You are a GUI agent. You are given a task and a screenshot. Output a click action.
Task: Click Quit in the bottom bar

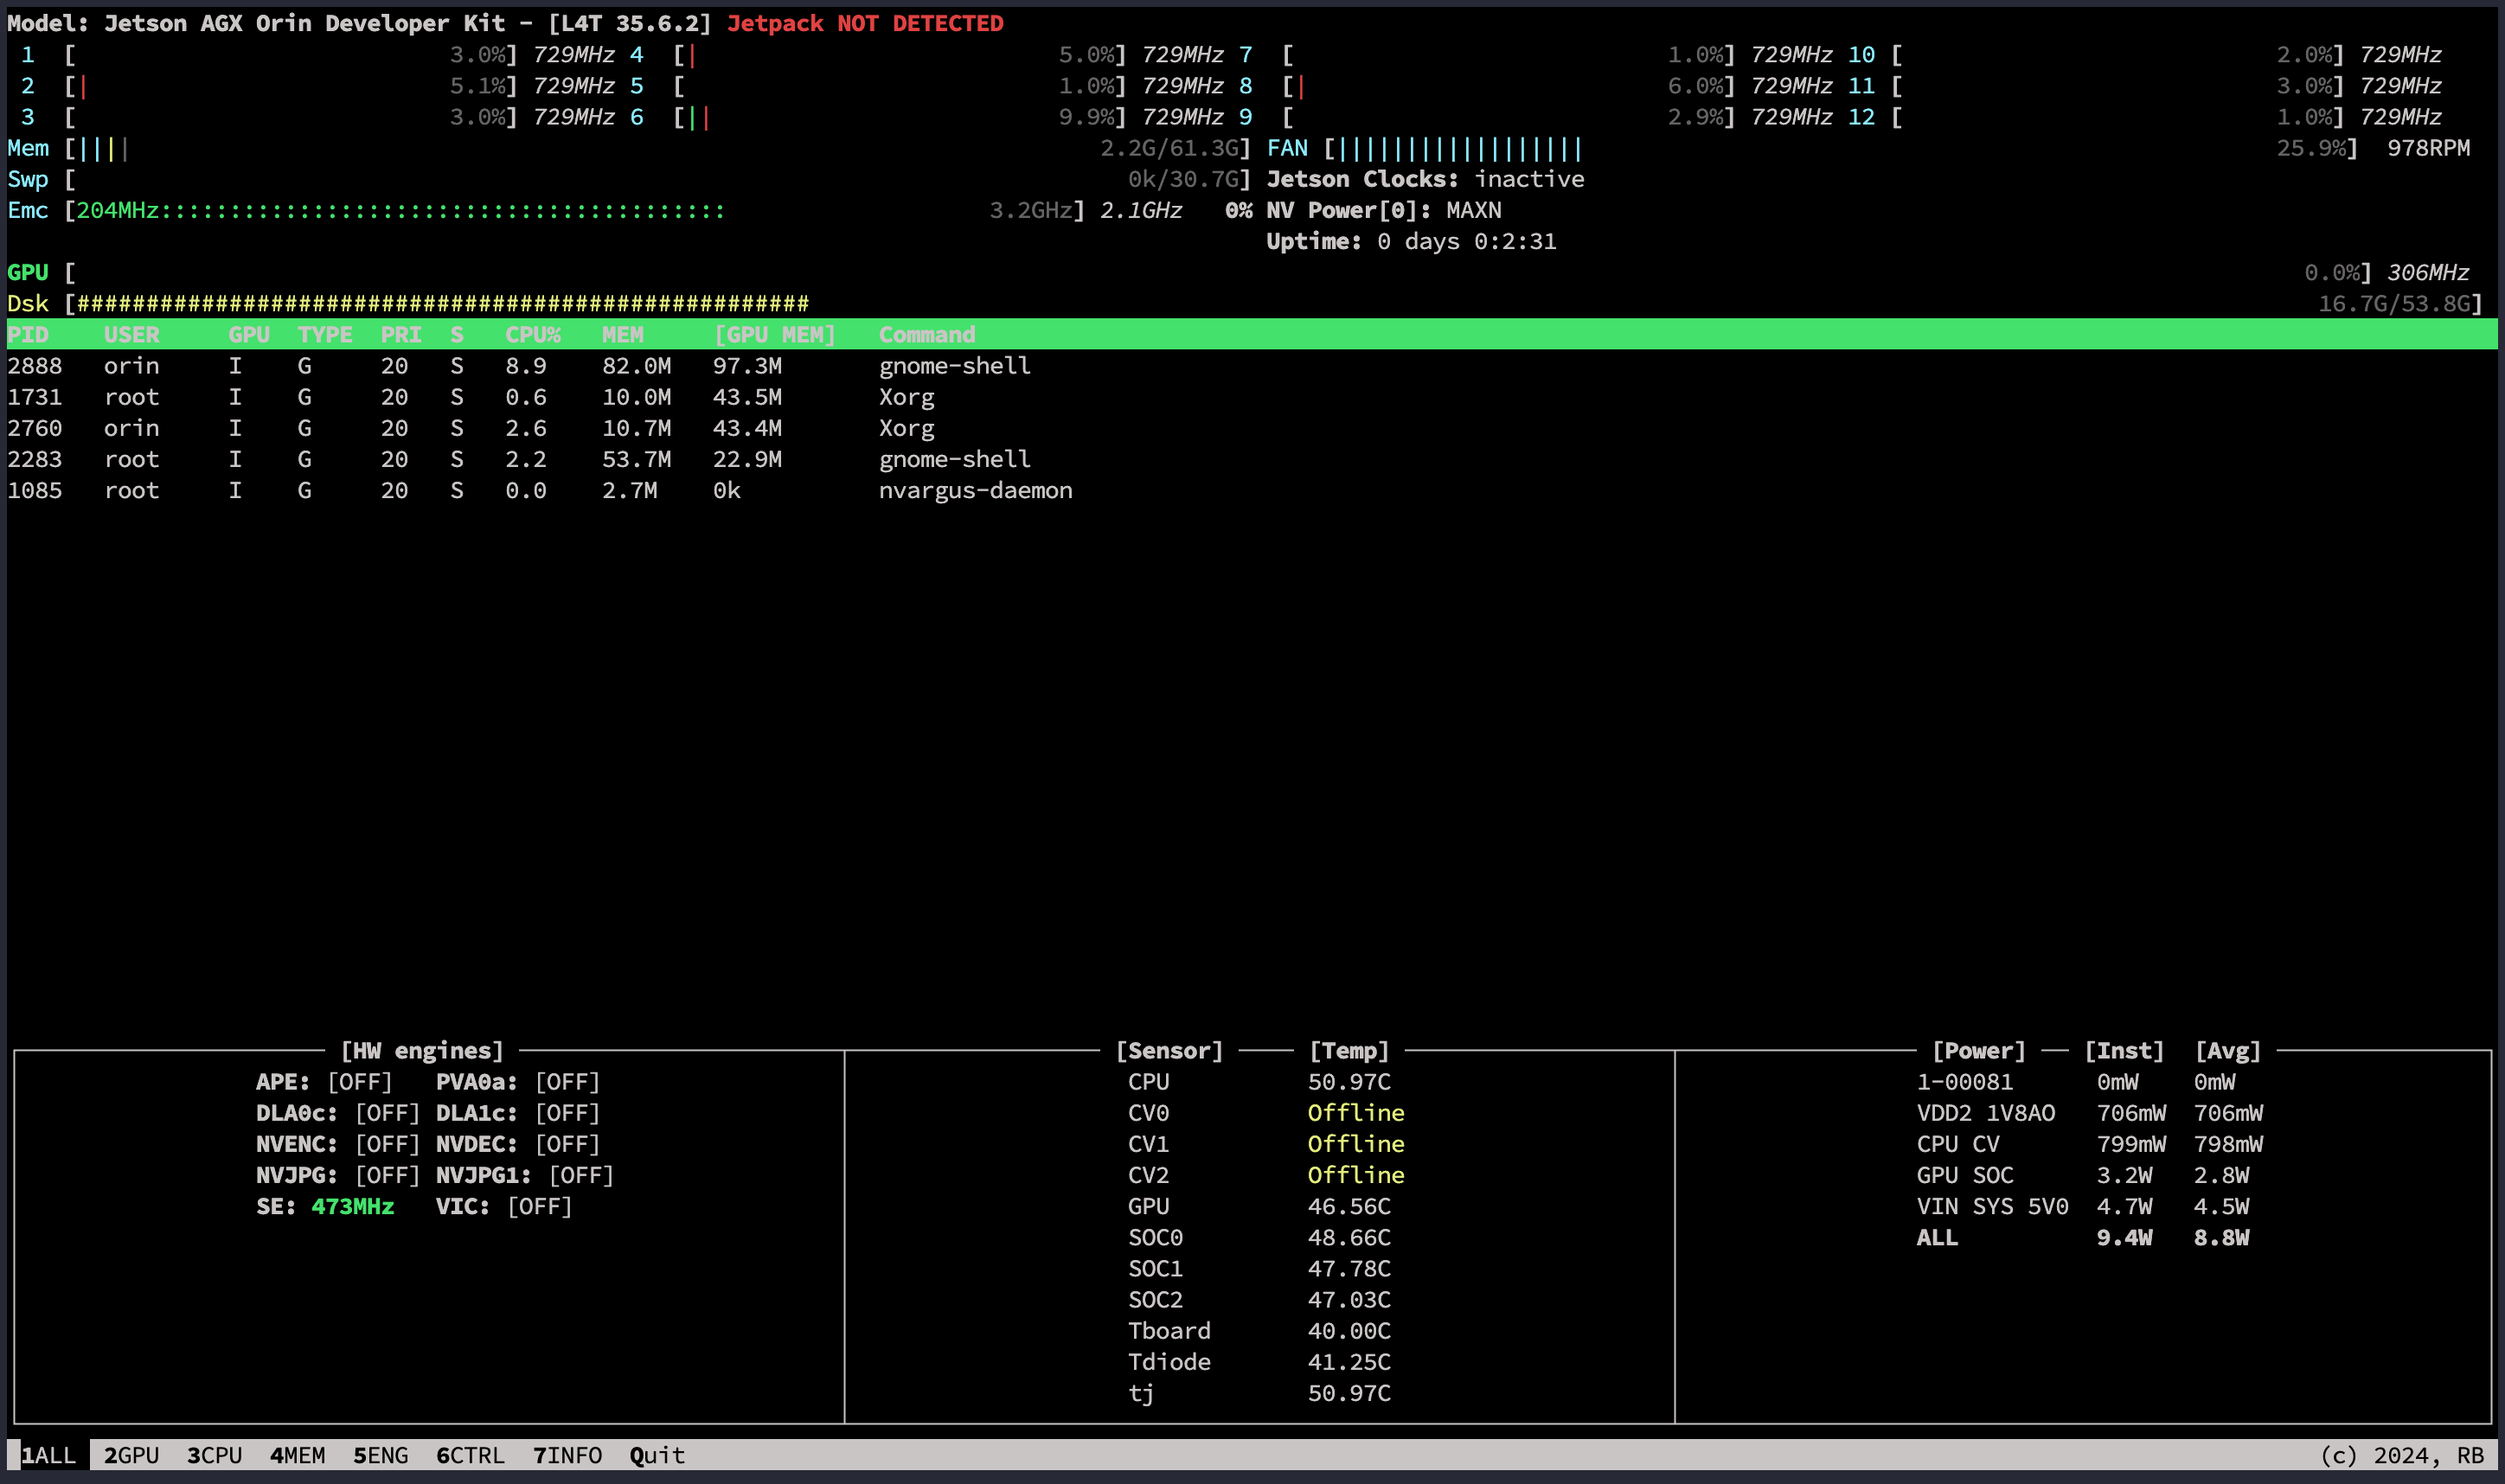[657, 1455]
